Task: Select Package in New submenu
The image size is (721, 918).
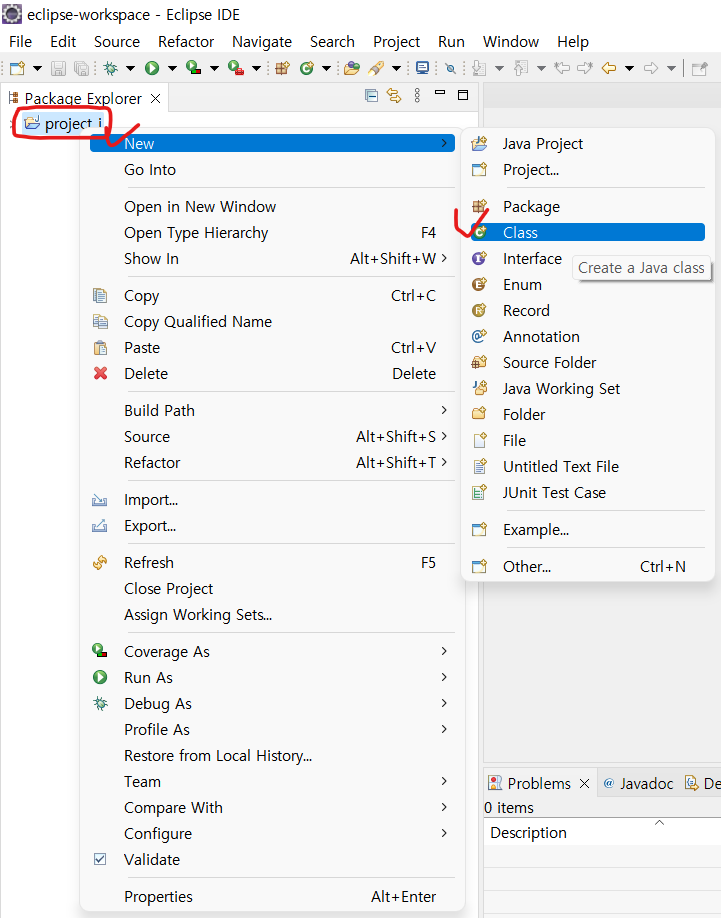Action: (x=588, y=207)
